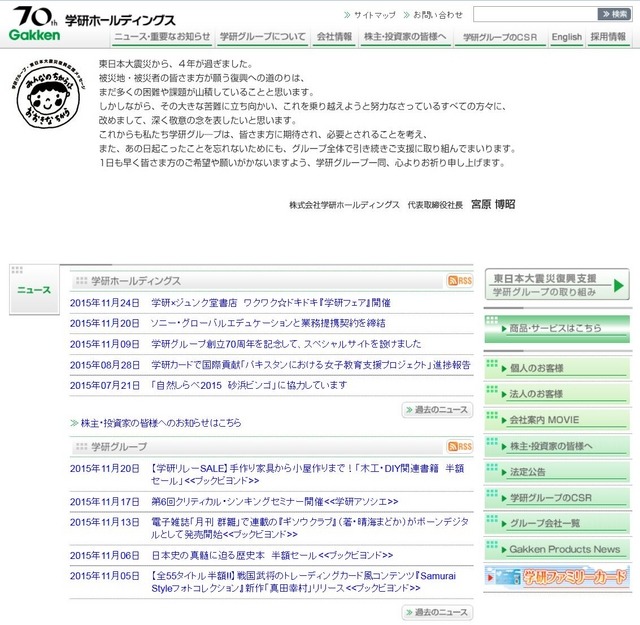Click the 学研ファミリーカード banner
This screenshot has width=640, height=625.
557,577
